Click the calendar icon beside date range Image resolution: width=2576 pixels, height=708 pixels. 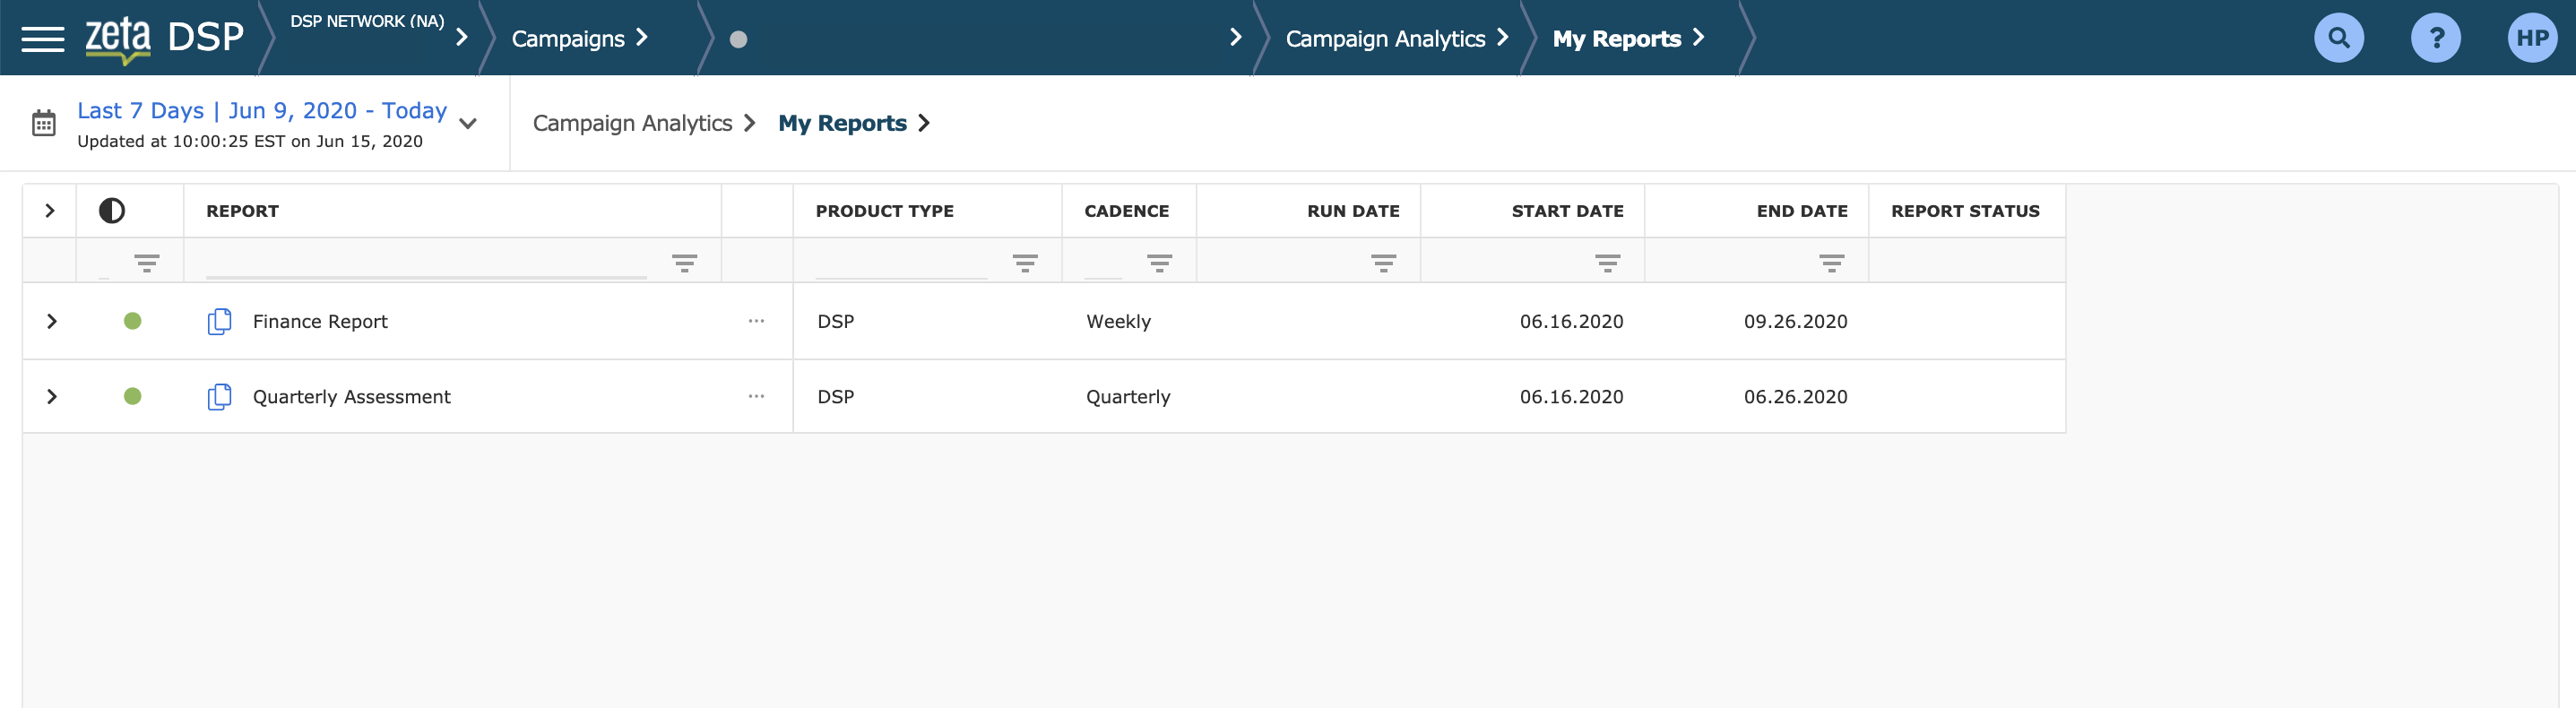click(44, 124)
